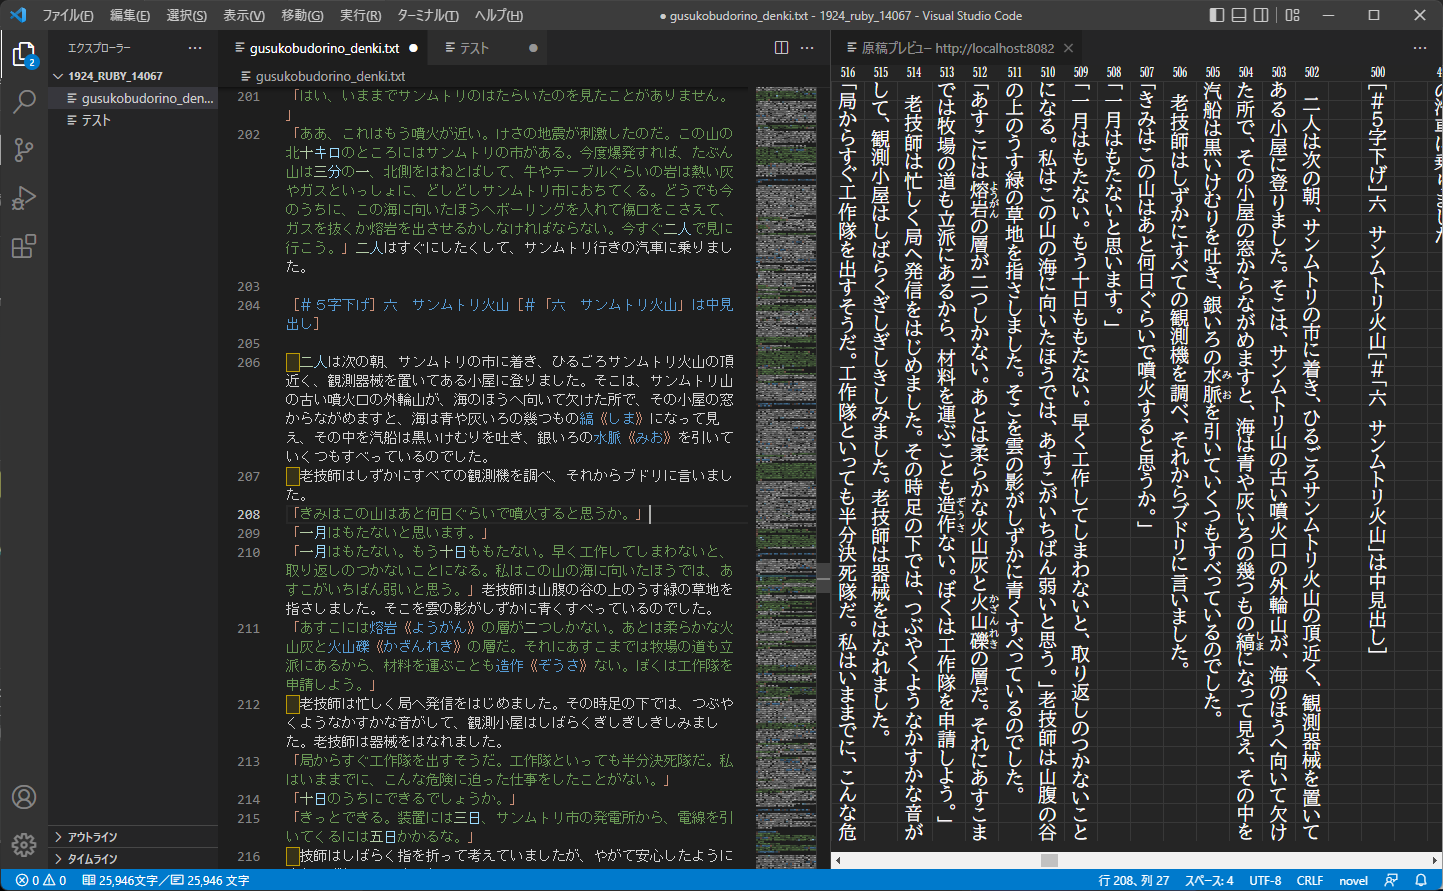Screen dimensions: 1443x891
Task: Close the 原稿プレビュー tab
Action: (1068, 48)
